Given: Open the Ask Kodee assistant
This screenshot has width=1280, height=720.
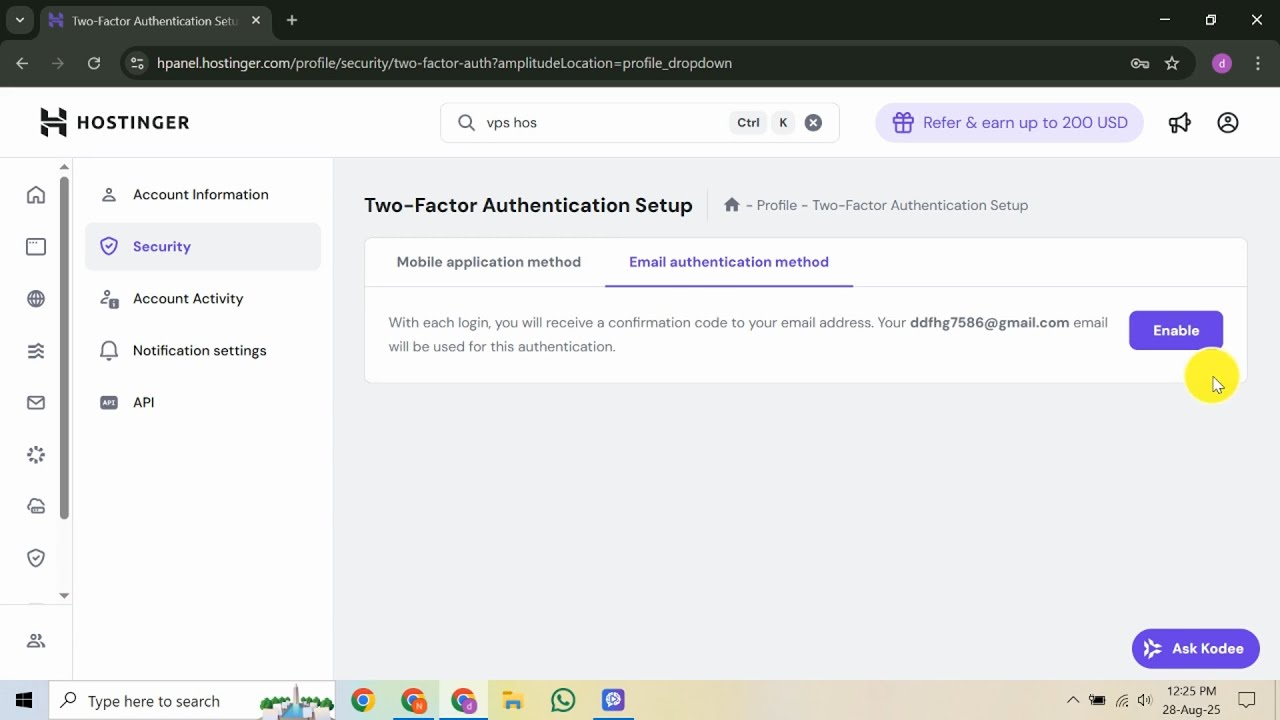Looking at the screenshot, I should point(1196,649).
